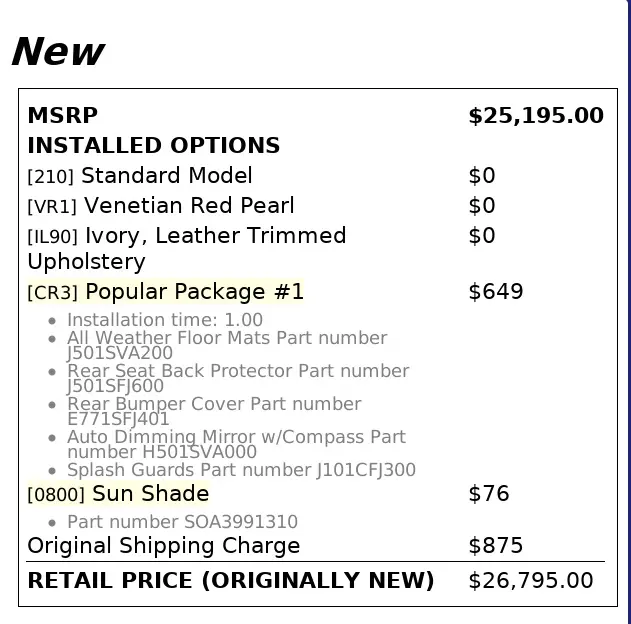This screenshot has width=631, height=624.
Task: Select the INSTALLED OPTIONS heading
Action: click(154, 145)
